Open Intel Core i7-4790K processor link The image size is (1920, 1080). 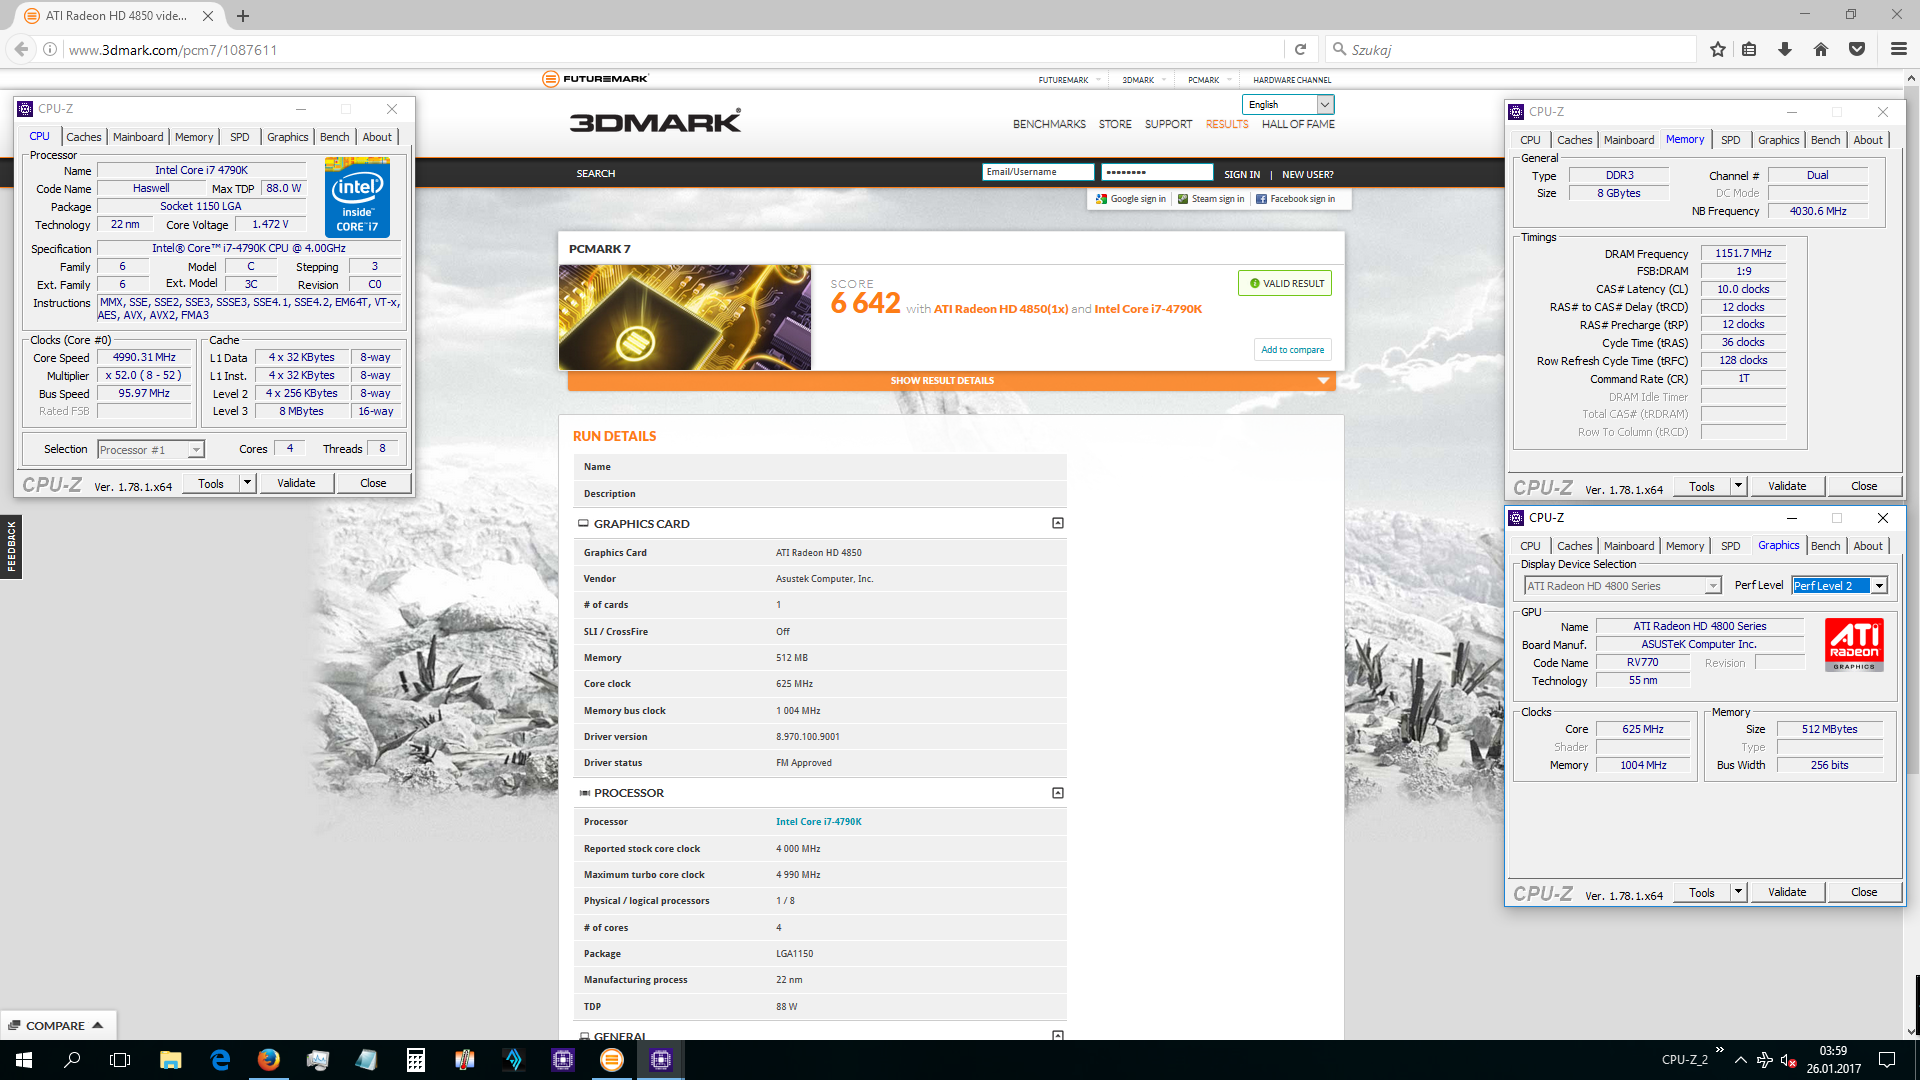819,822
